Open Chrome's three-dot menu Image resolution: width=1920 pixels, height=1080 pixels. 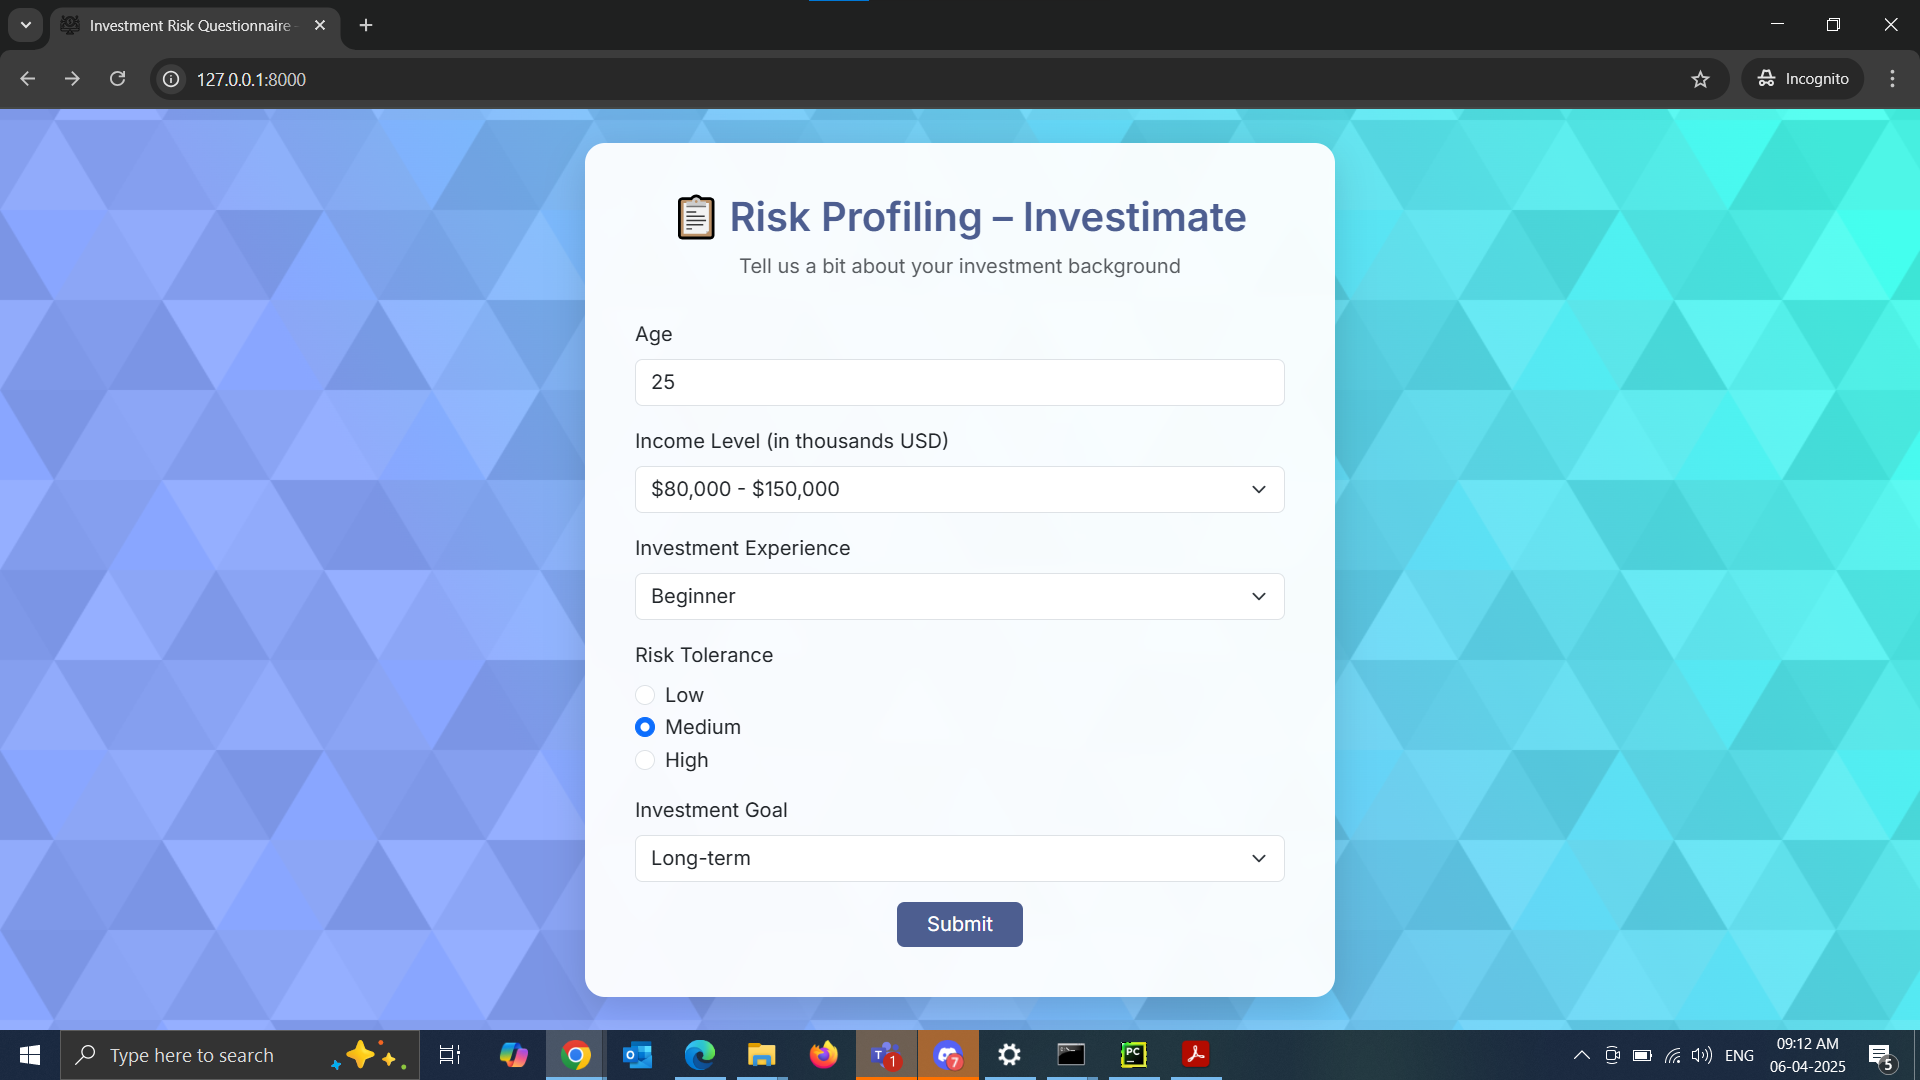point(1892,79)
